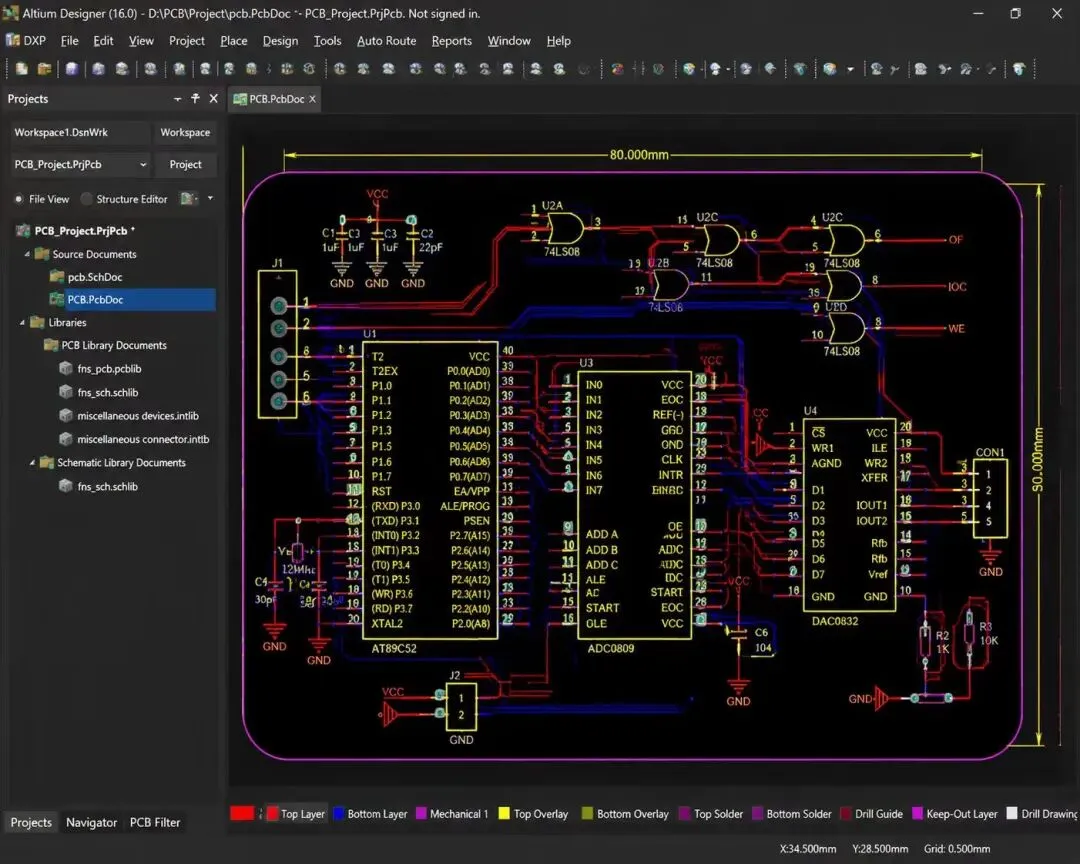This screenshot has height=864, width=1080.
Task: Open dropdown arrow beside Structure Editor icon
Action: (x=210, y=198)
